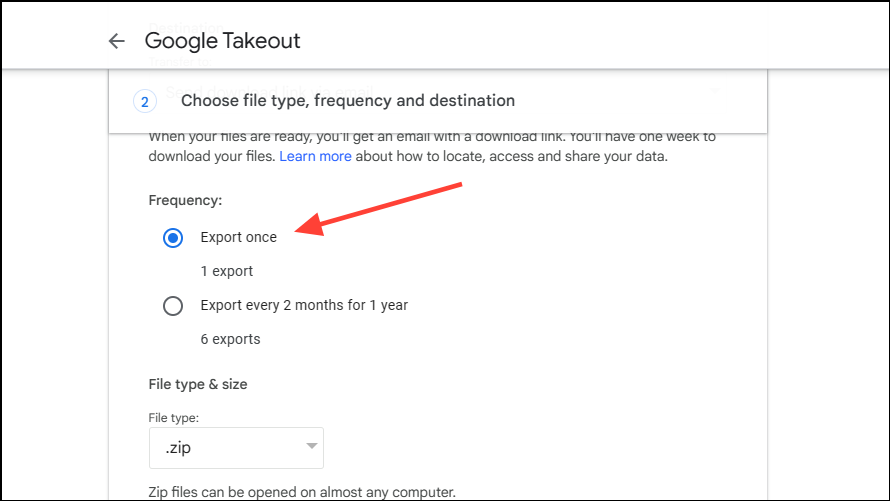This screenshot has width=890, height=501.
Task: Collapse 'Choose file type, frequency and destination' section
Action: [438, 101]
